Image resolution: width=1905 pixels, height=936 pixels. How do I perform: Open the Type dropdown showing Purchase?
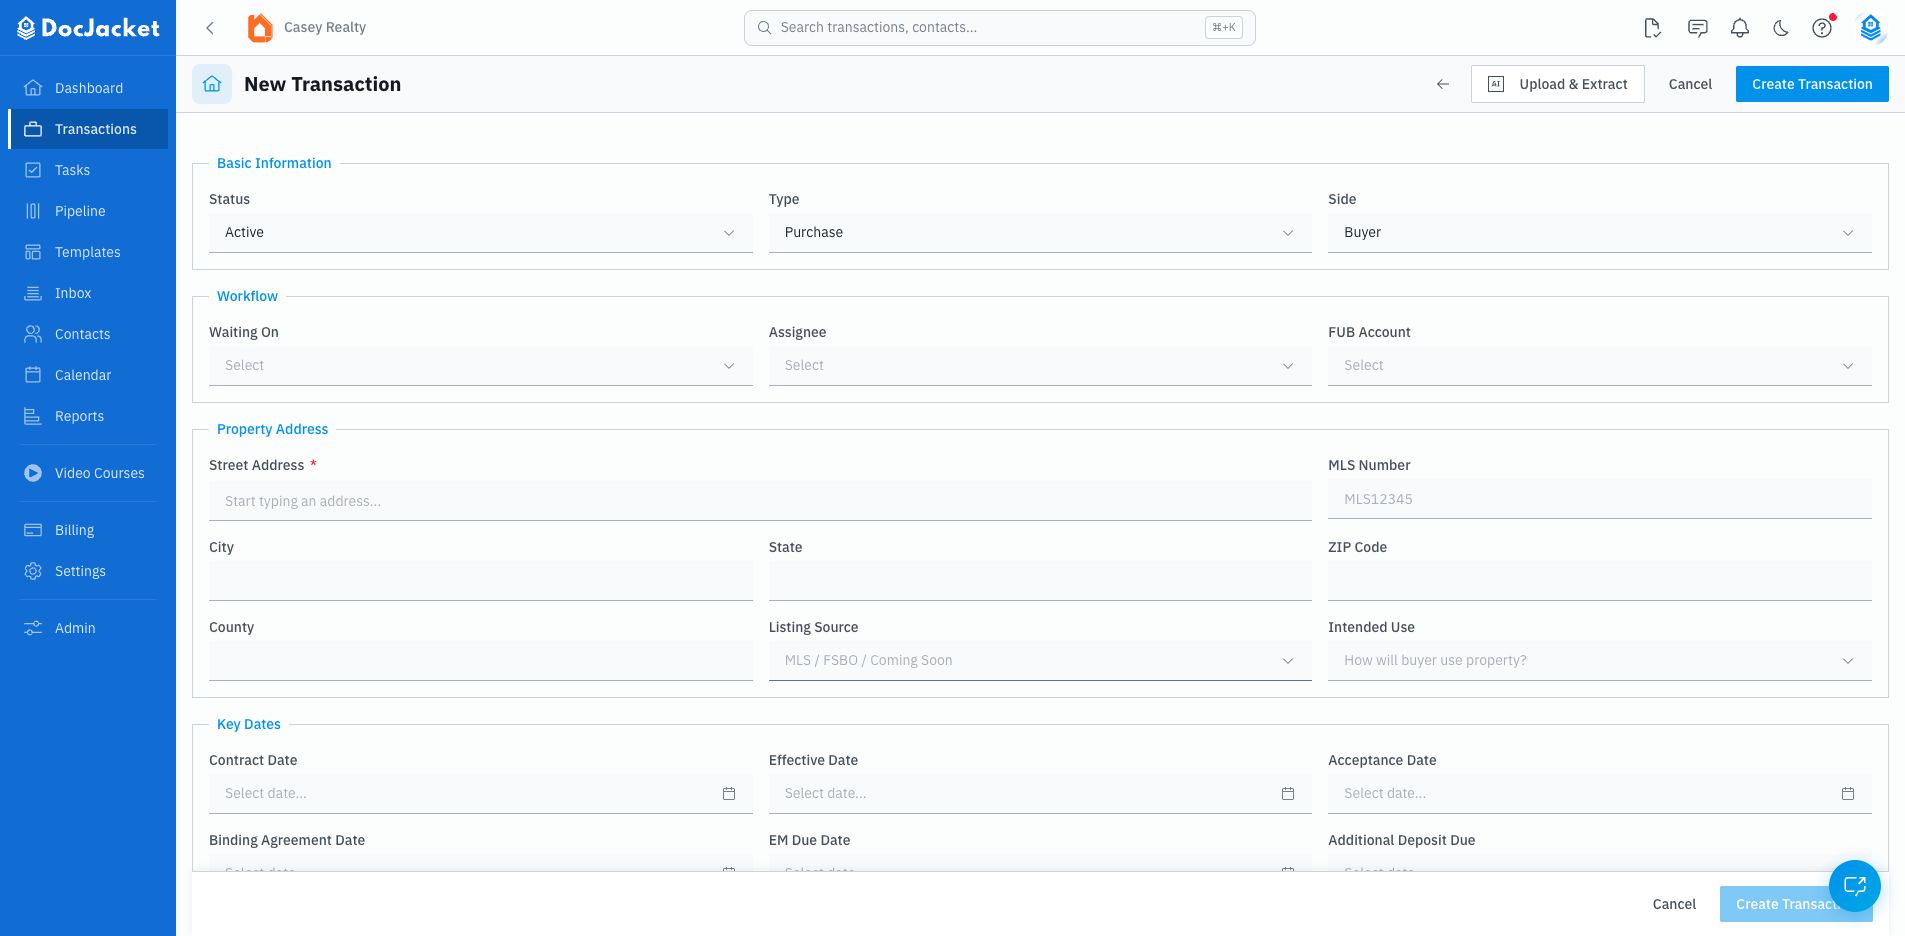[1040, 232]
